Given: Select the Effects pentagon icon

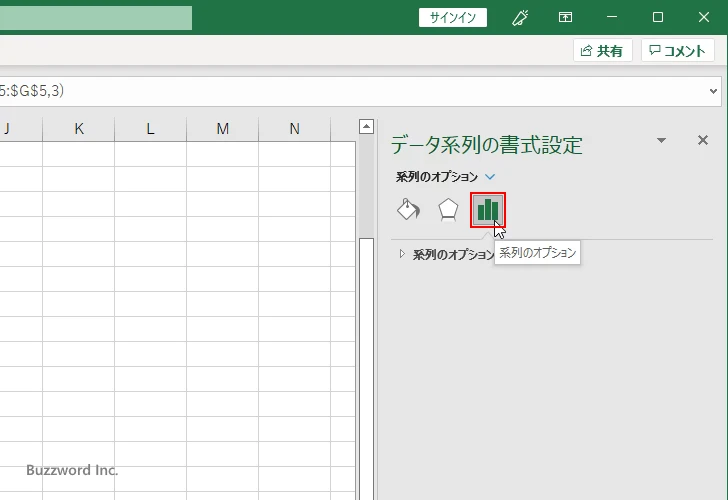Looking at the screenshot, I should pos(448,209).
